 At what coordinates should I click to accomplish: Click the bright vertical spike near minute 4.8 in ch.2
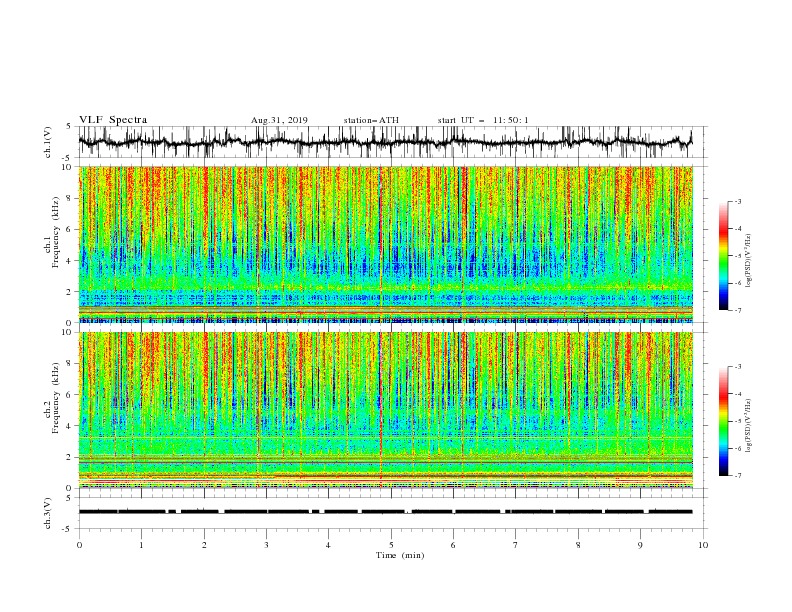(x=380, y=409)
